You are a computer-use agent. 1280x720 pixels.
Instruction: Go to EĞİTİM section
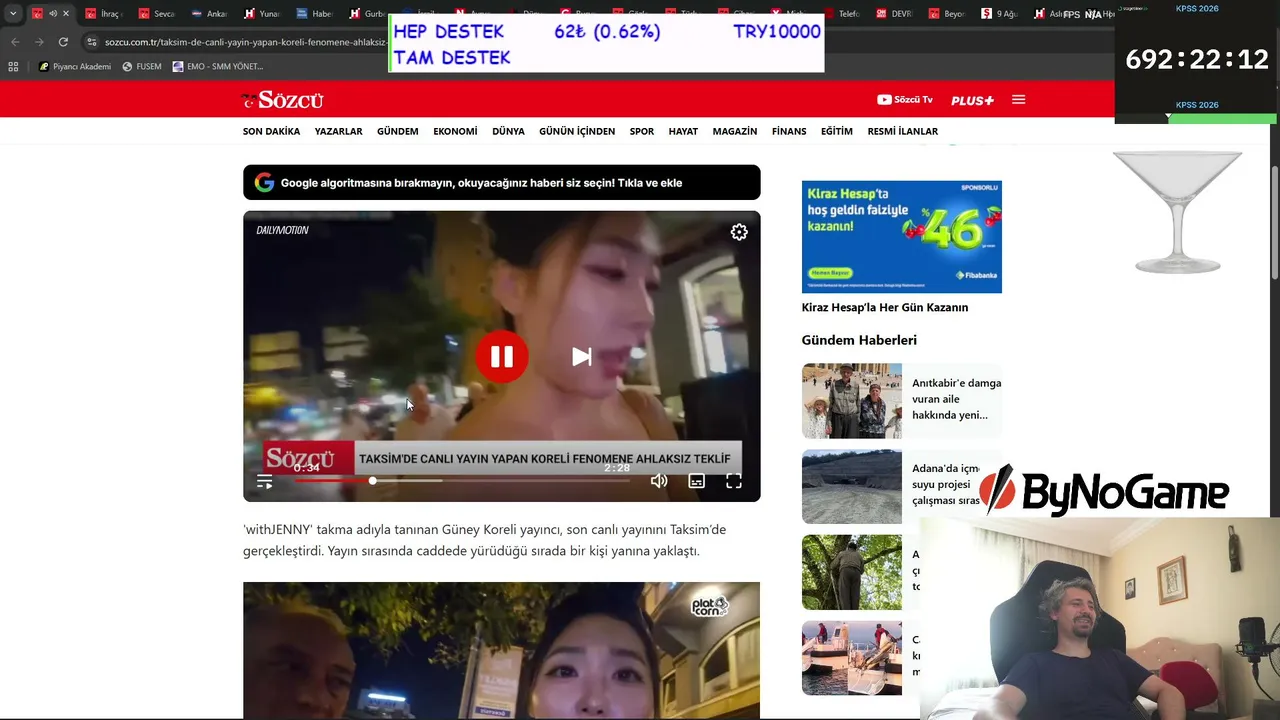point(837,131)
